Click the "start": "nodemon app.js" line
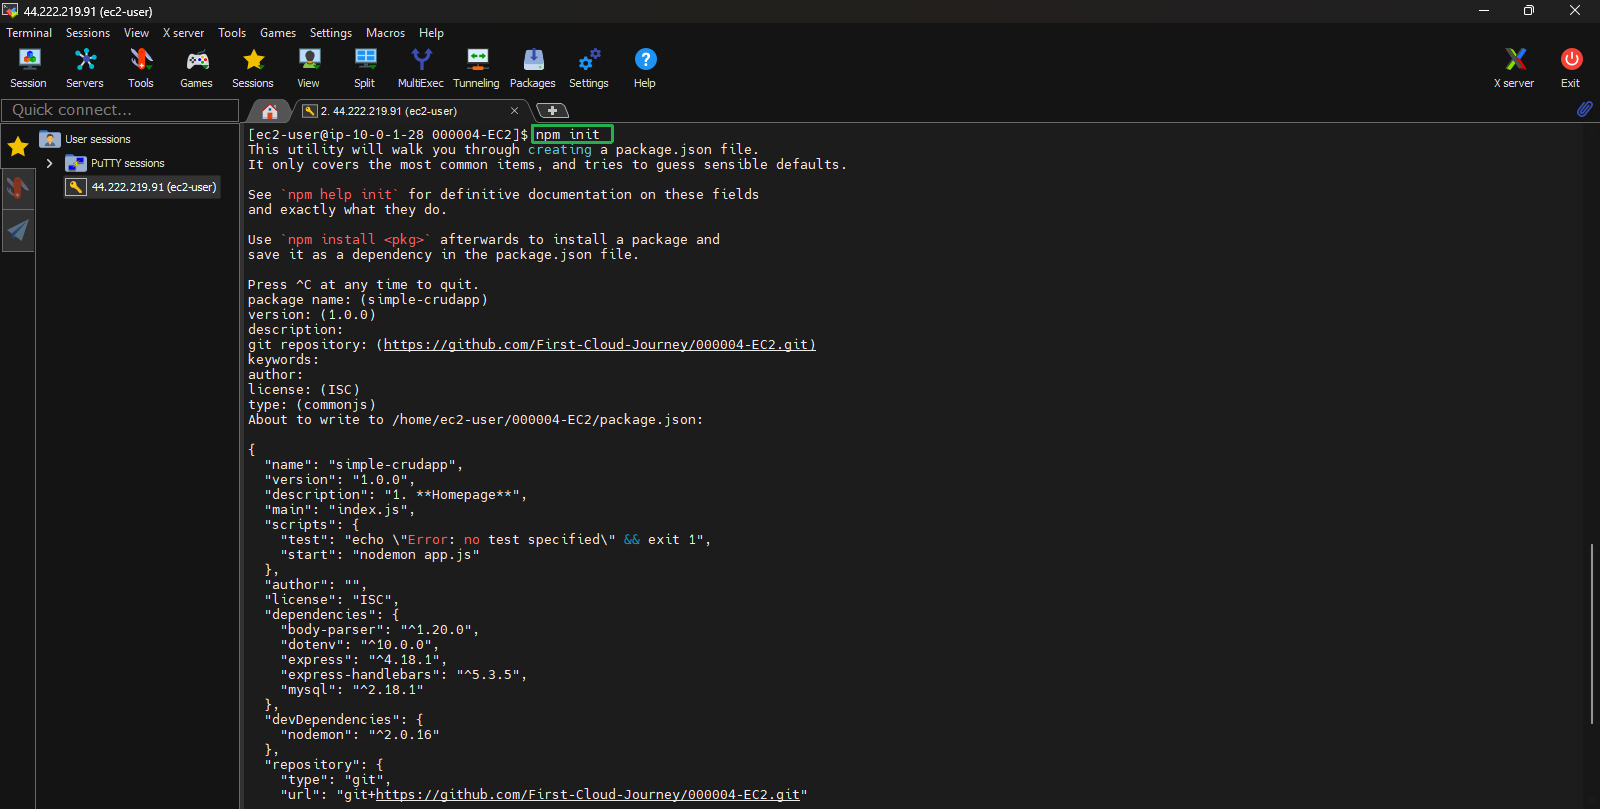Screen dimensions: 1600x809 [x=380, y=555]
